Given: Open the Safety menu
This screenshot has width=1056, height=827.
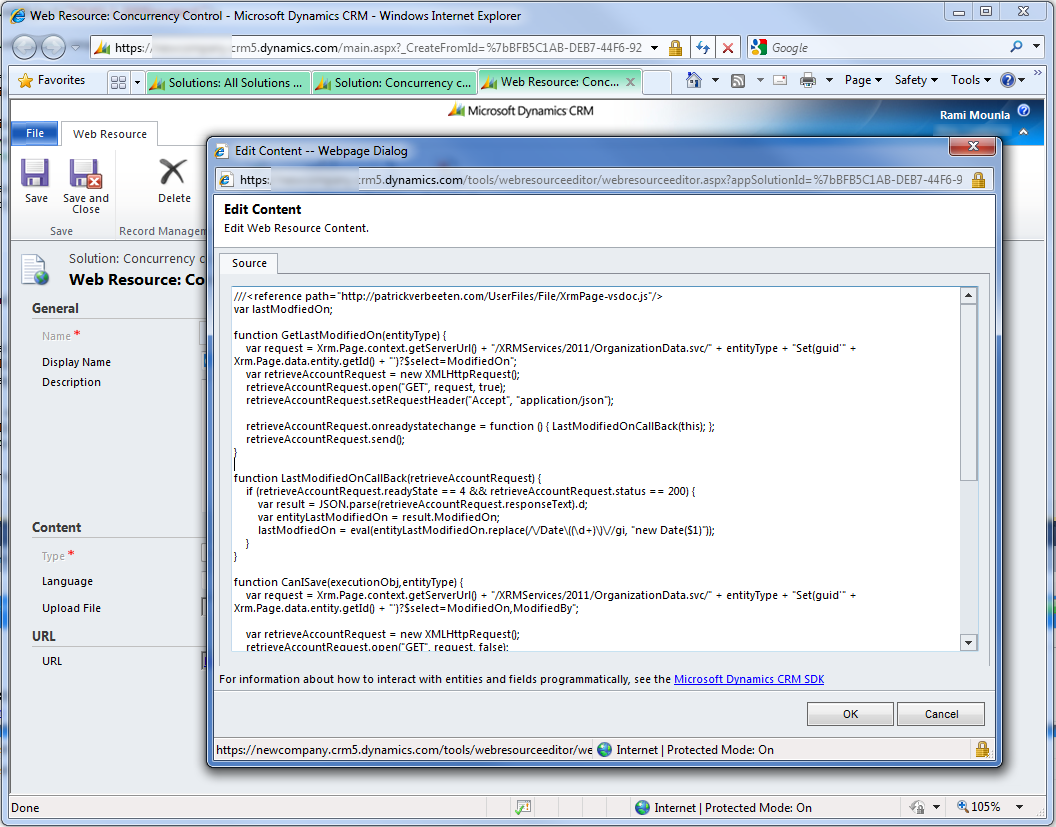Looking at the screenshot, I should tap(916, 80).
